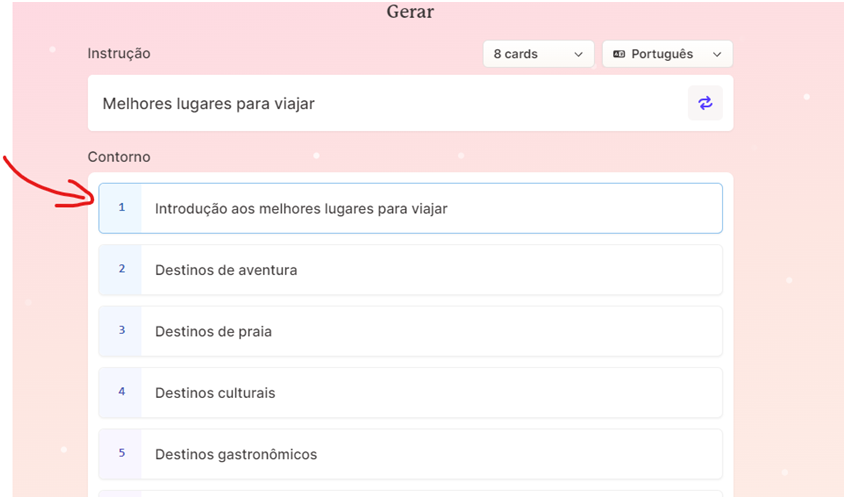Click the Instrução section label
This screenshot has height=499, width=846.
[x=119, y=53]
